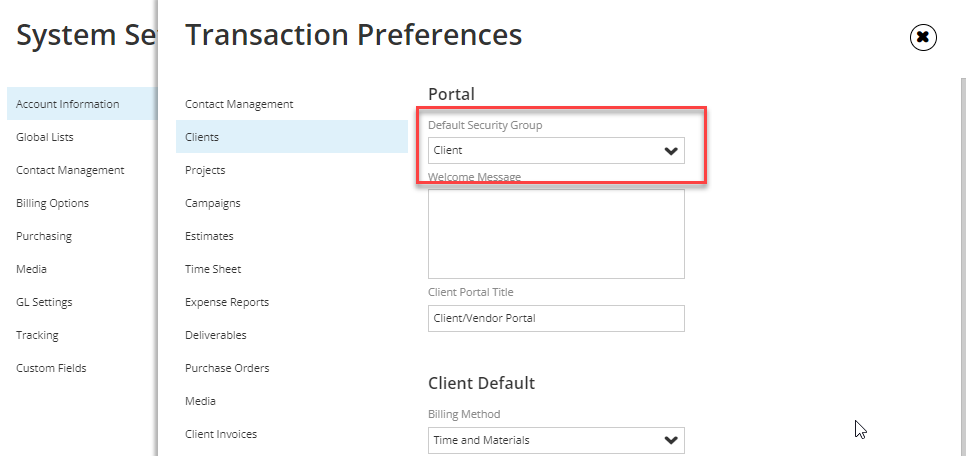Screen dimensions: 966x456
Task: Click into the Welcome Message text area
Action: pyautogui.click(x=556, y=234)
